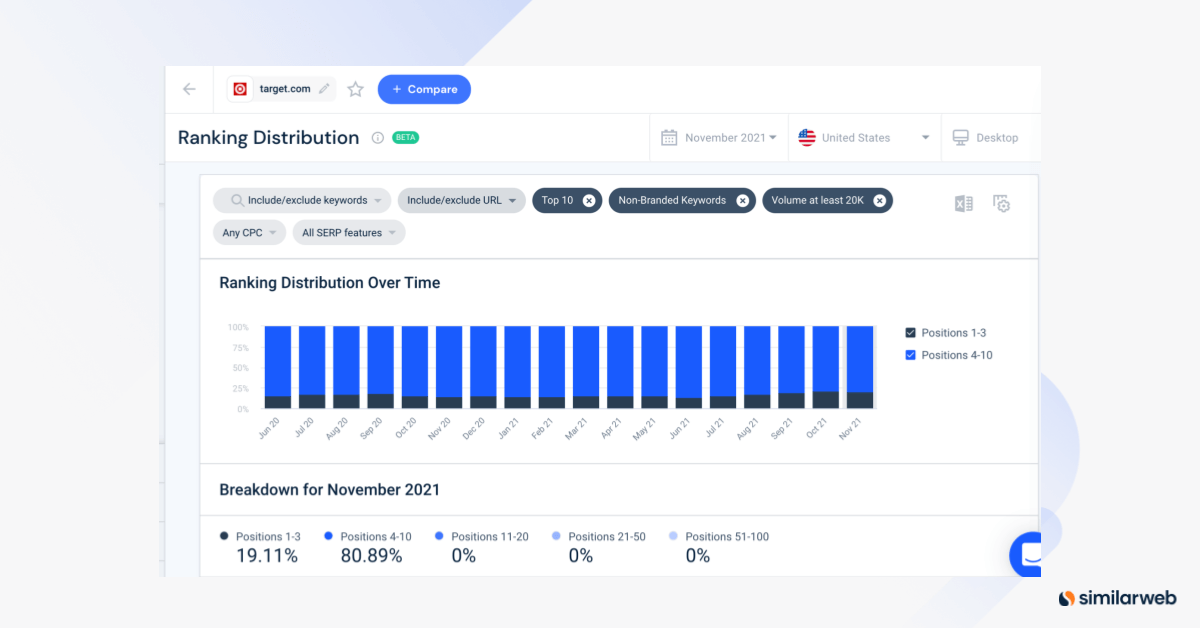Screen dimensions: 1200x628
Task: Open the table settings gear icon
Action: coord(1001,203)
